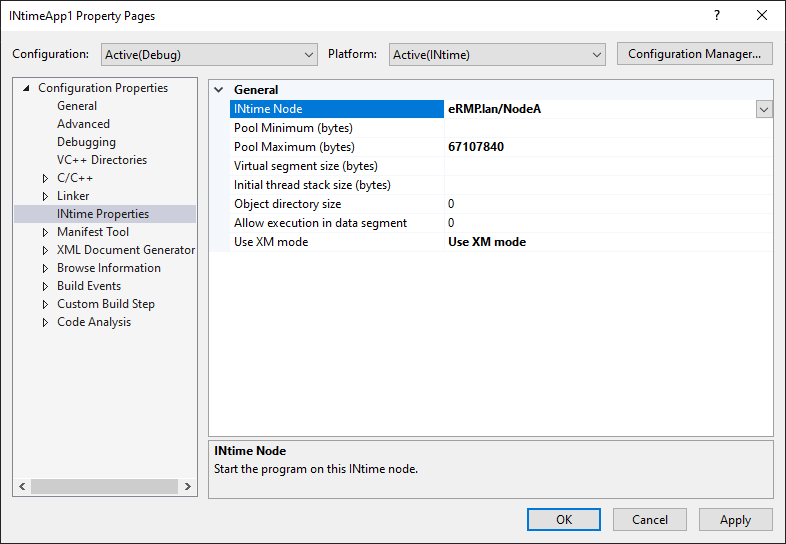
Task: Click the empty Pool Minimum value field
Action: point(609,128)
